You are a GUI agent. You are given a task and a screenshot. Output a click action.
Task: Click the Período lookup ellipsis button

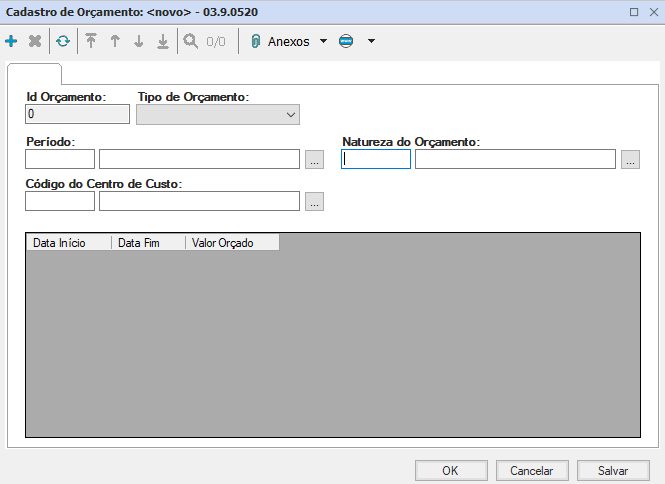coord(314,159)
